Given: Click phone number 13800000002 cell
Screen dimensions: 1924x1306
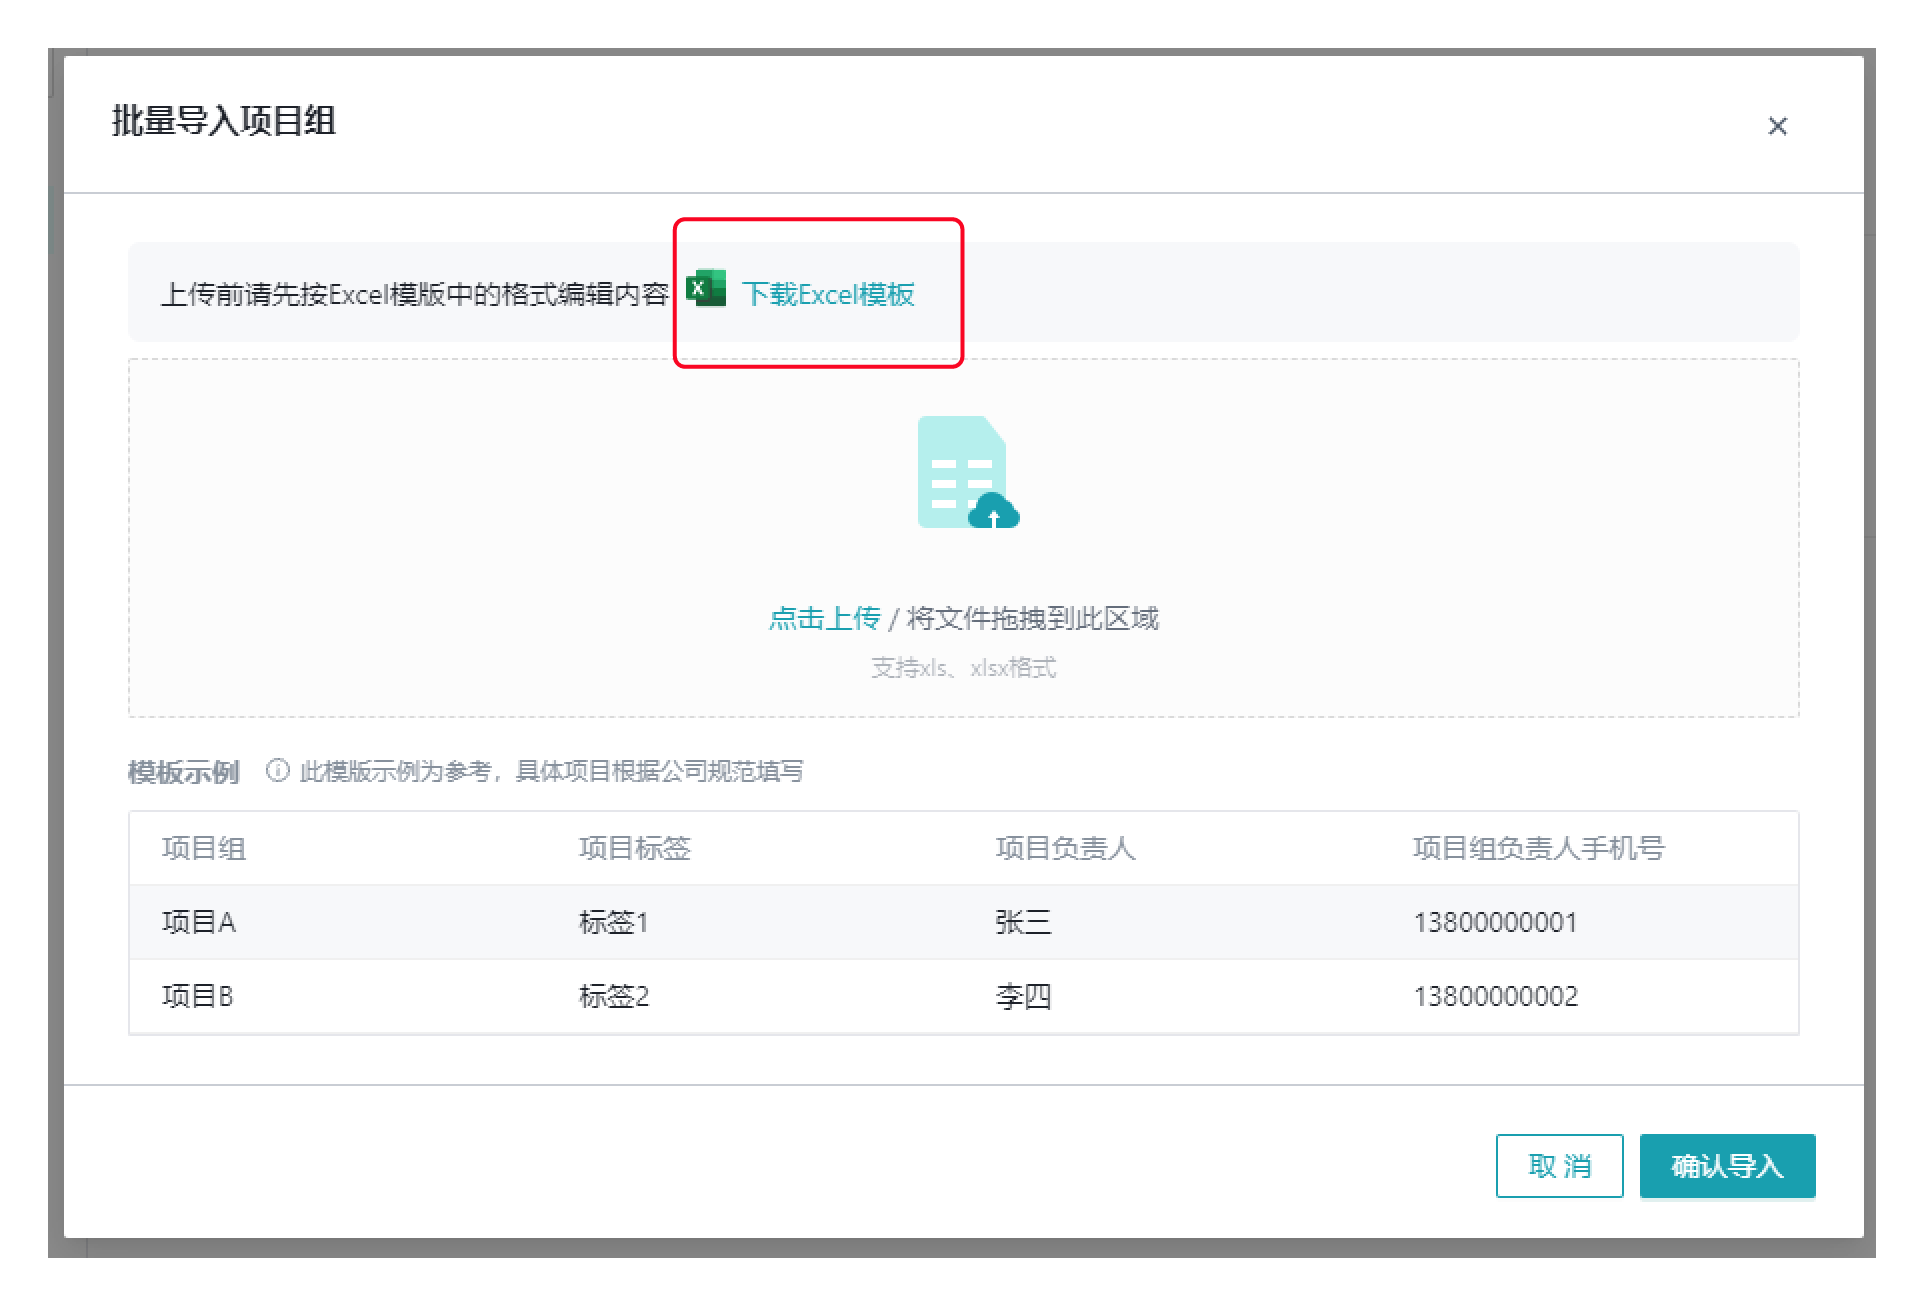Looking at the screenshot, I should click(x=1495, y=996).
